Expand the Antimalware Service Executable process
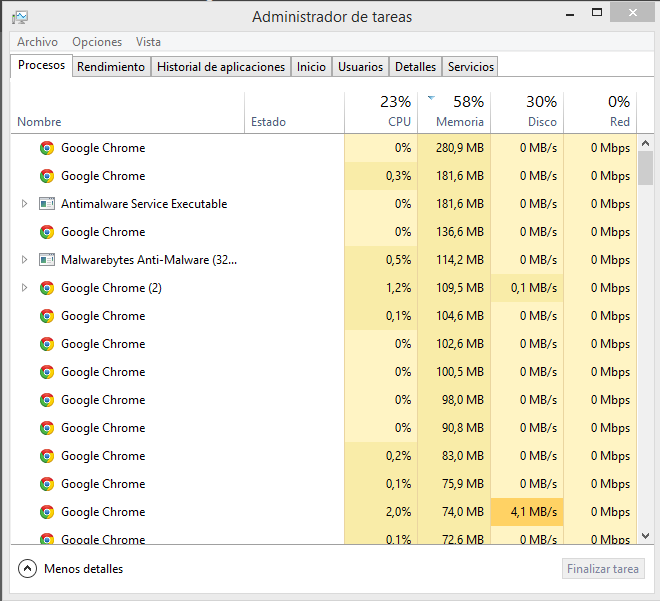Viewport: 660px width, 601px height. (24, 204)
